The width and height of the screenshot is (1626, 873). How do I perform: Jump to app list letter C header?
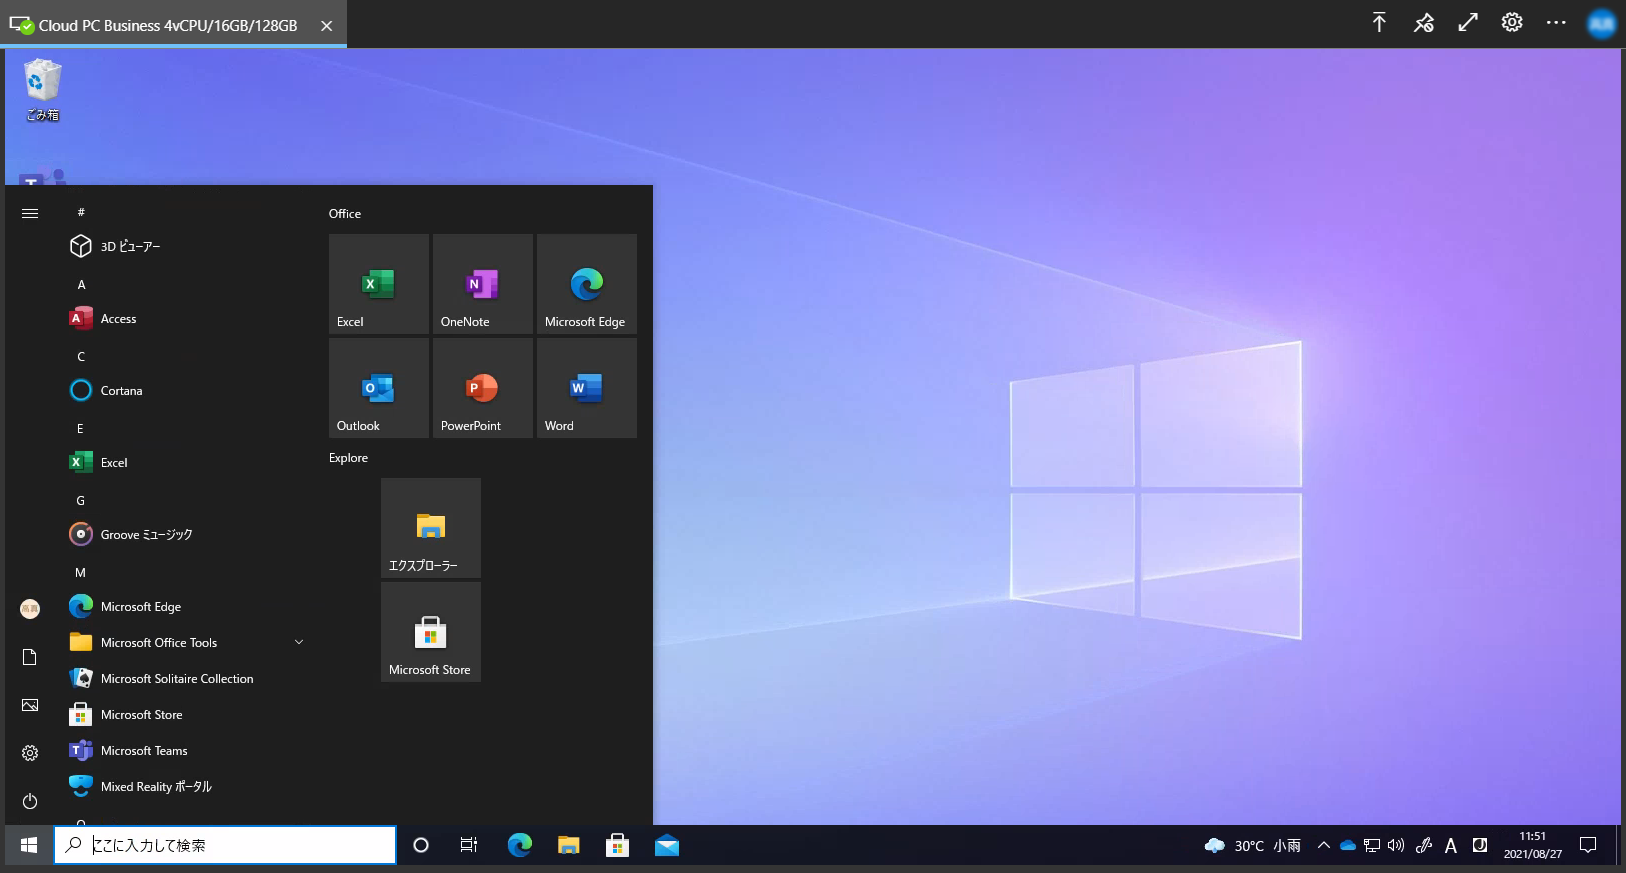click(x=81, y=357)
